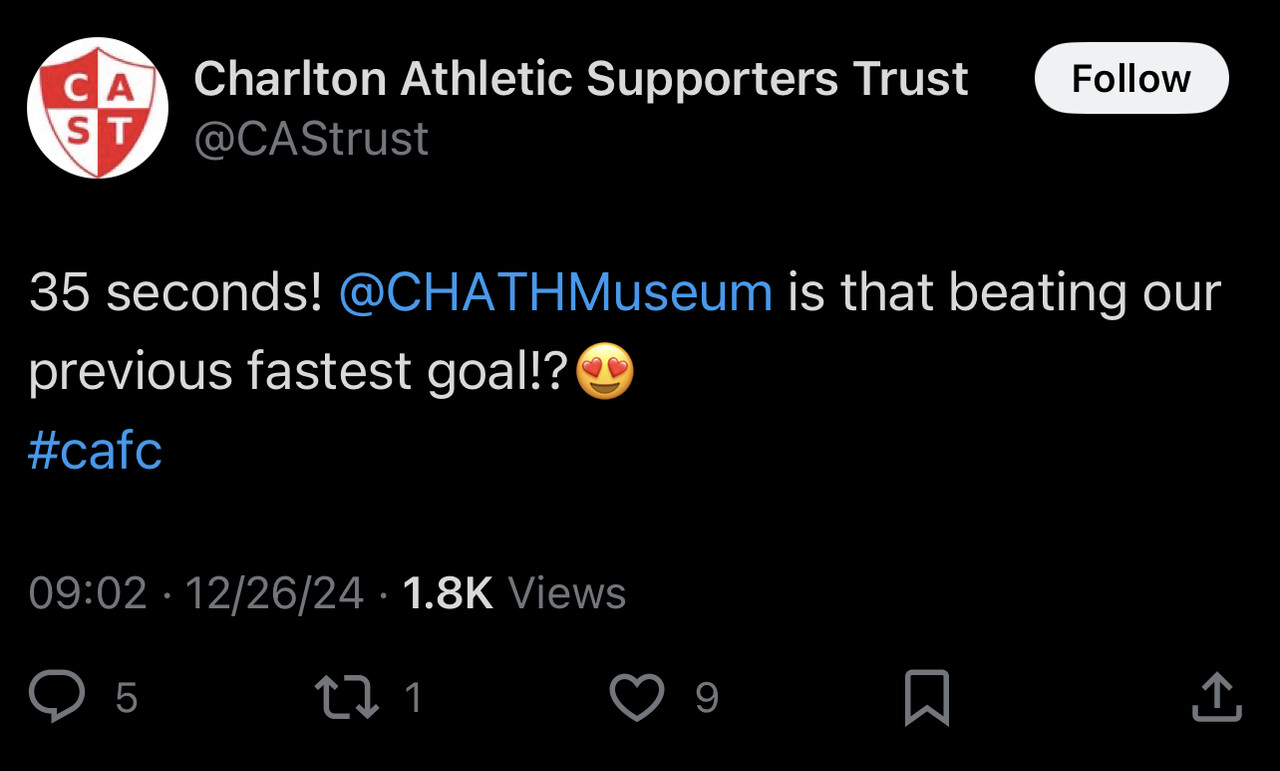Open the share menu via upload icon
The image size is (1280, 771).
[x=1216, y=697]
